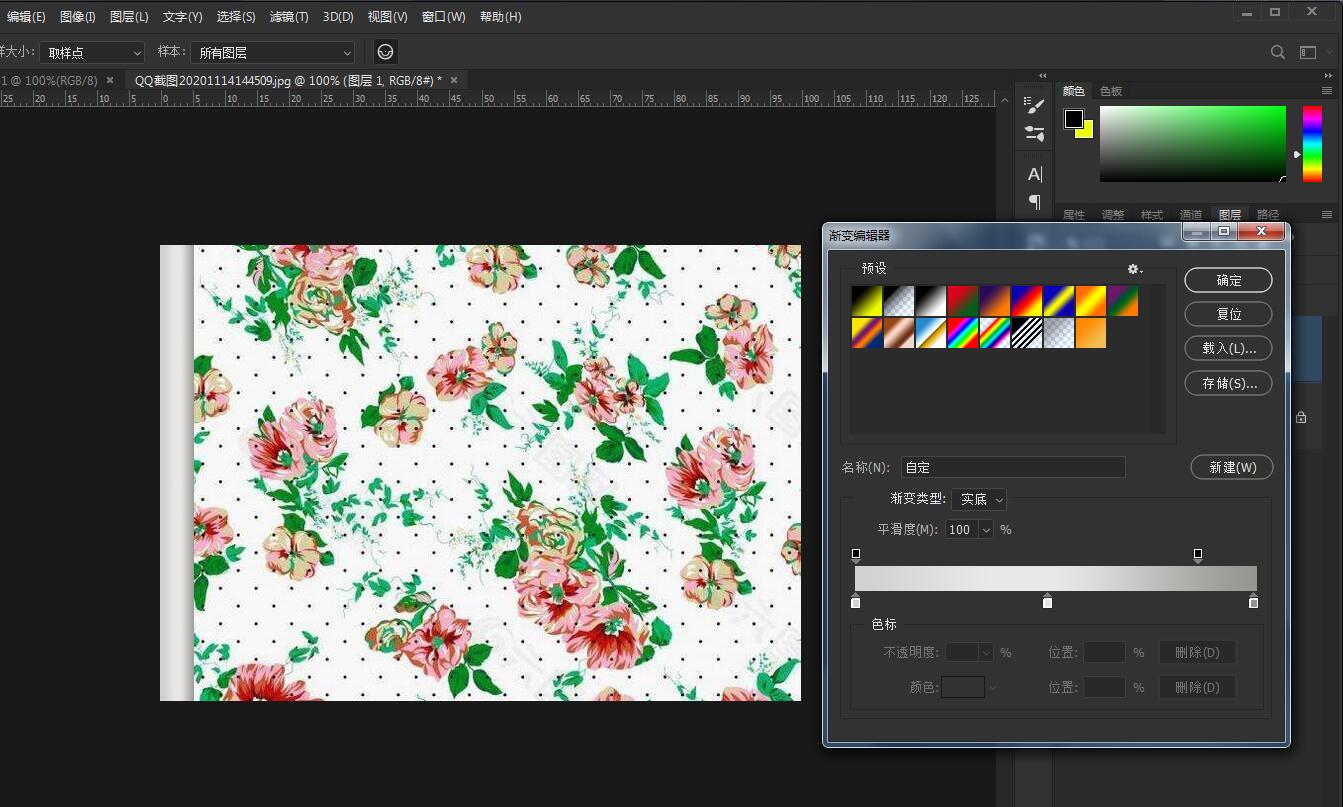
Task: Click the 确定 button
Action: coord(1228,280)
